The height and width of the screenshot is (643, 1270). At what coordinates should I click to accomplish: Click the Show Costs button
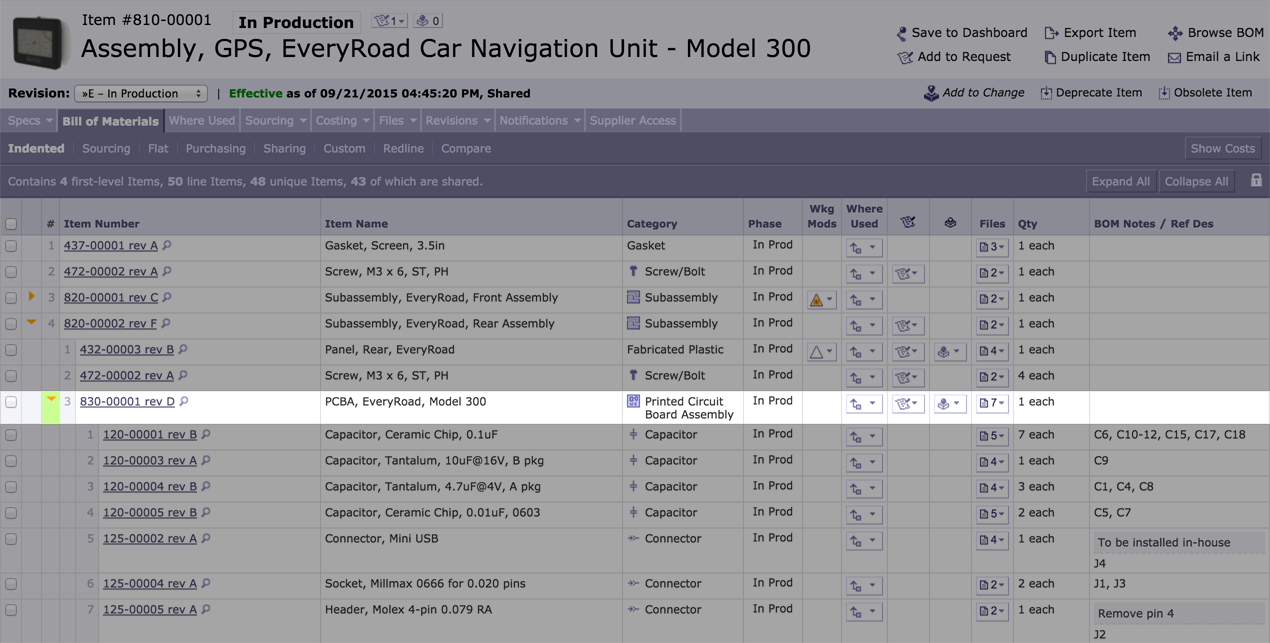[x=1223, y=148]
